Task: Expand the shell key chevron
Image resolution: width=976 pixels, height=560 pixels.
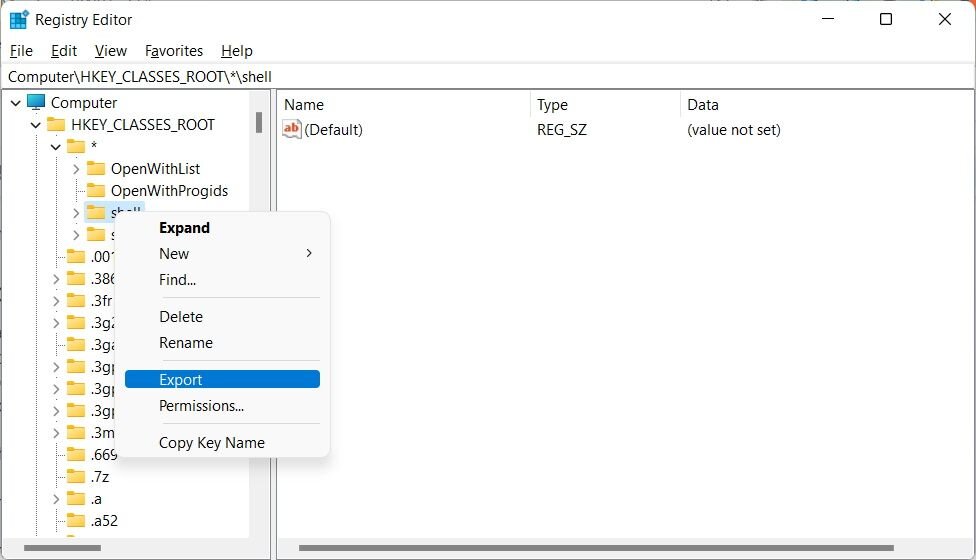Action: (x=76, y=213)
